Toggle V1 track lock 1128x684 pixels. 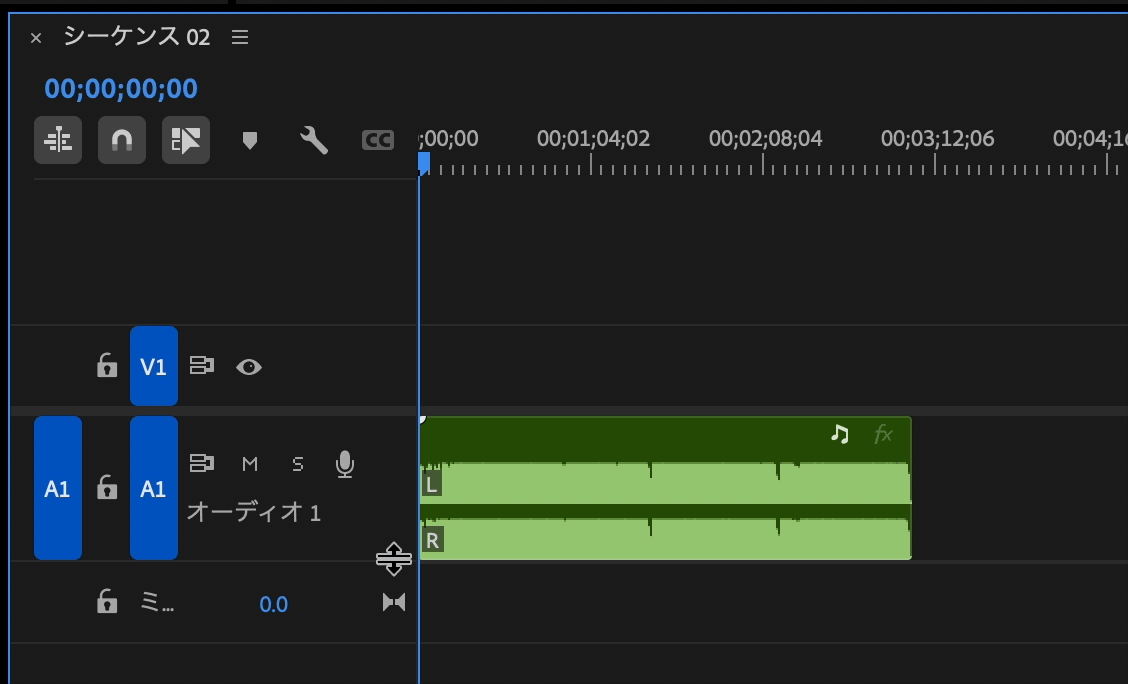106,365
